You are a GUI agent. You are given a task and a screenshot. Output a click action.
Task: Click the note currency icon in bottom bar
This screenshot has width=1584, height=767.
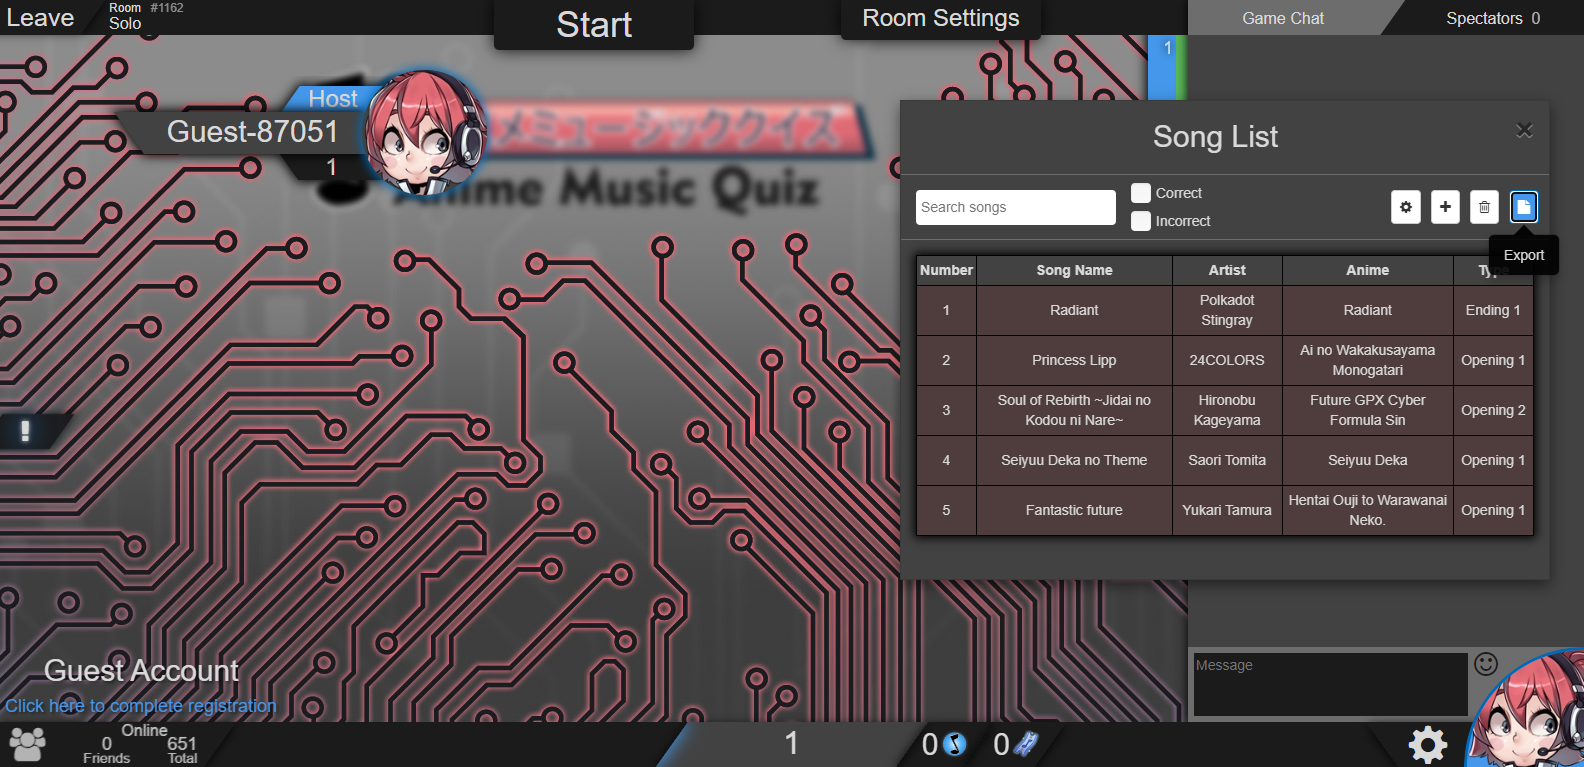point(955,744)
